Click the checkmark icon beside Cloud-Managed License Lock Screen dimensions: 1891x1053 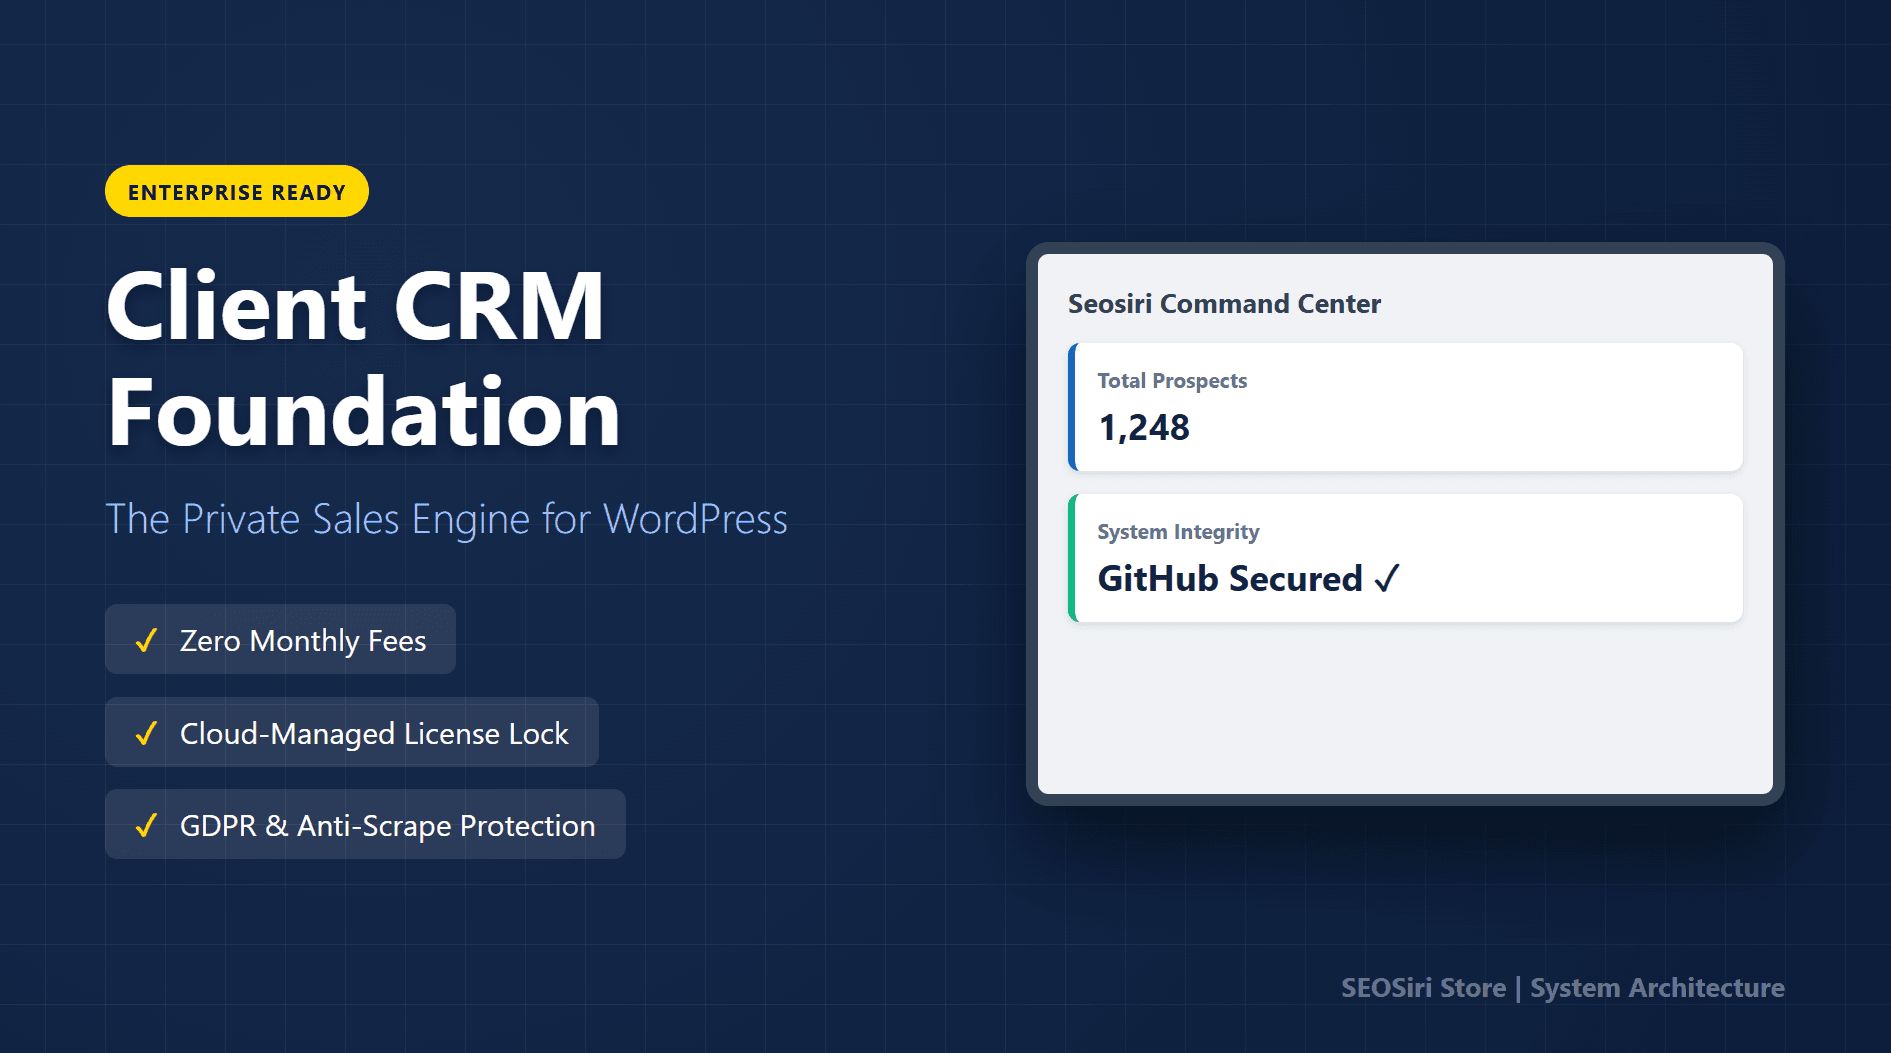(x=146, y=733)
